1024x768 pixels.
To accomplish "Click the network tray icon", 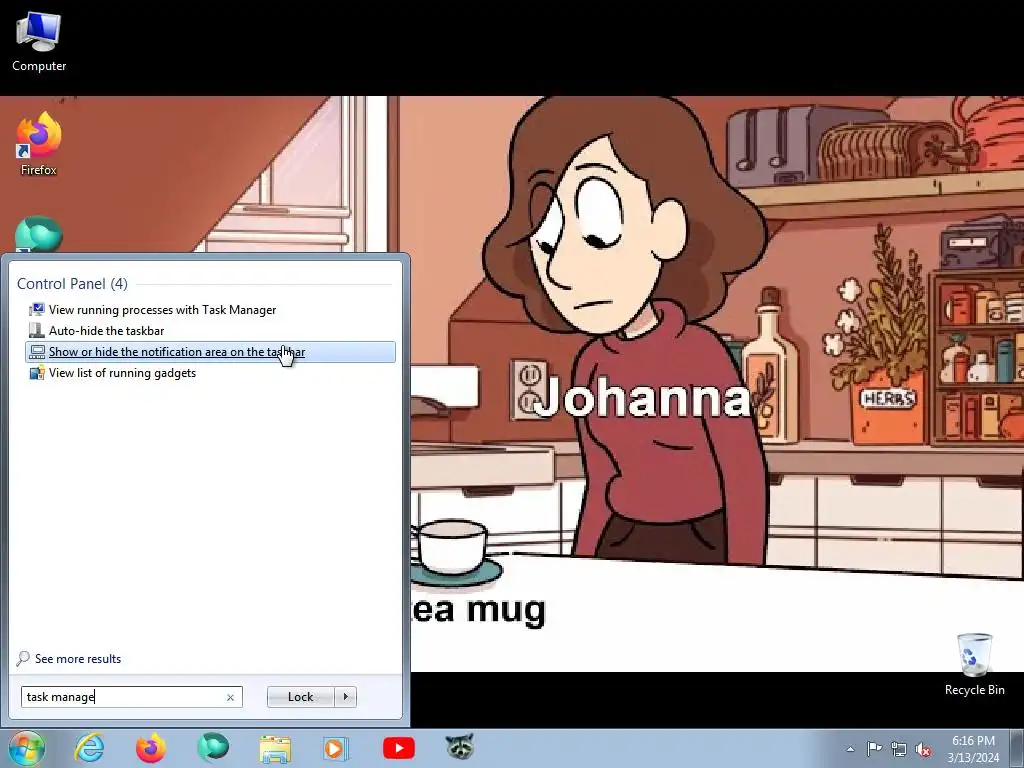I will click(x=899, y=749).
